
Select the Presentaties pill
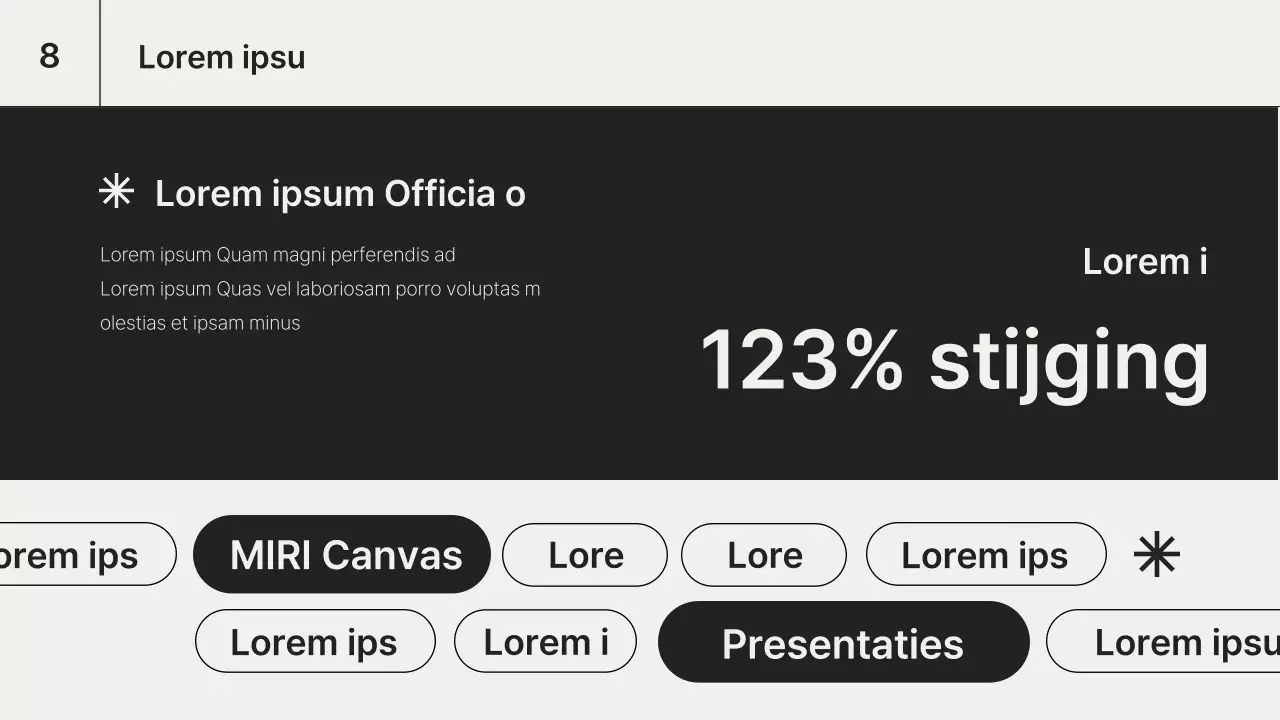pyautogui.click(x=843, y=643)
